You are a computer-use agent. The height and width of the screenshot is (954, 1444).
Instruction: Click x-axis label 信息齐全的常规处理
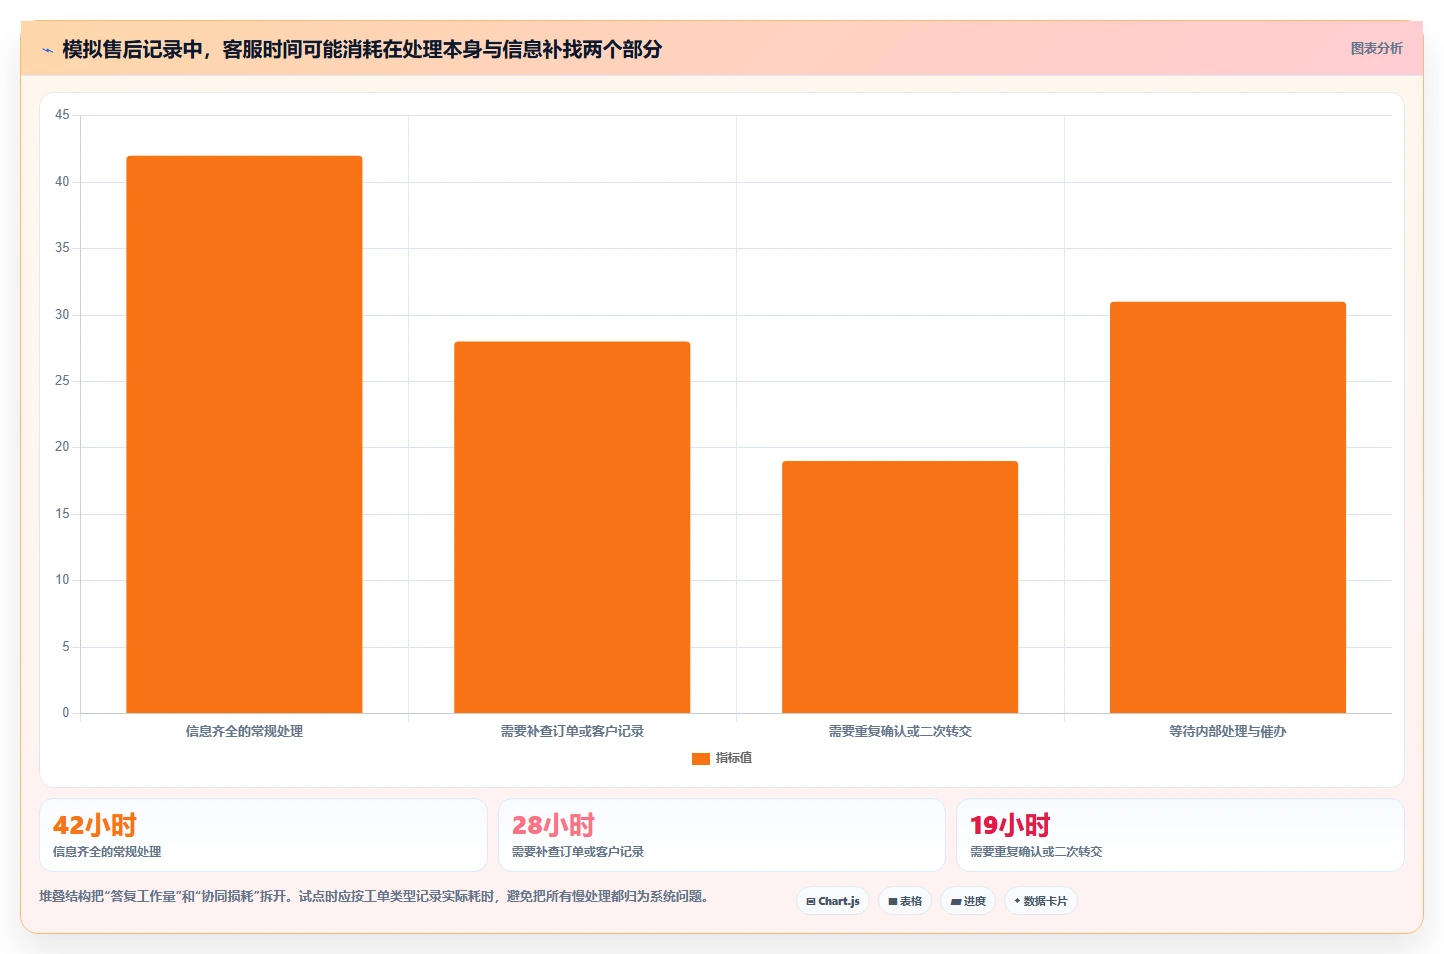(x=244, y=731)
